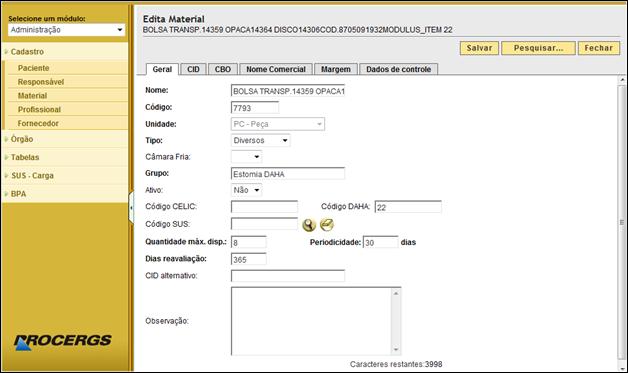Open the module selector dropdown Administração
The image size is (628, 373).
click(x=66, y=30)
